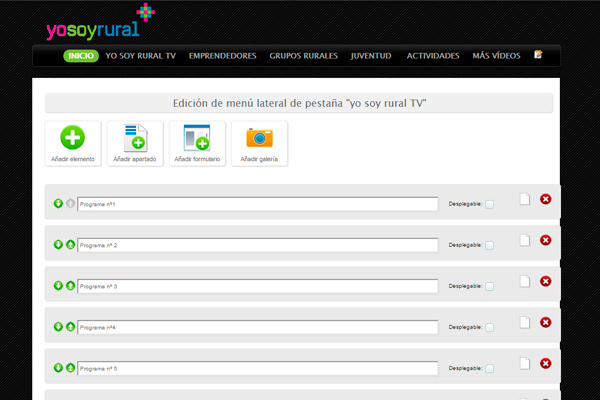Open page icon for Programa nº1
The width and height of the screenshot is (600, 400).
click(525, 199)
